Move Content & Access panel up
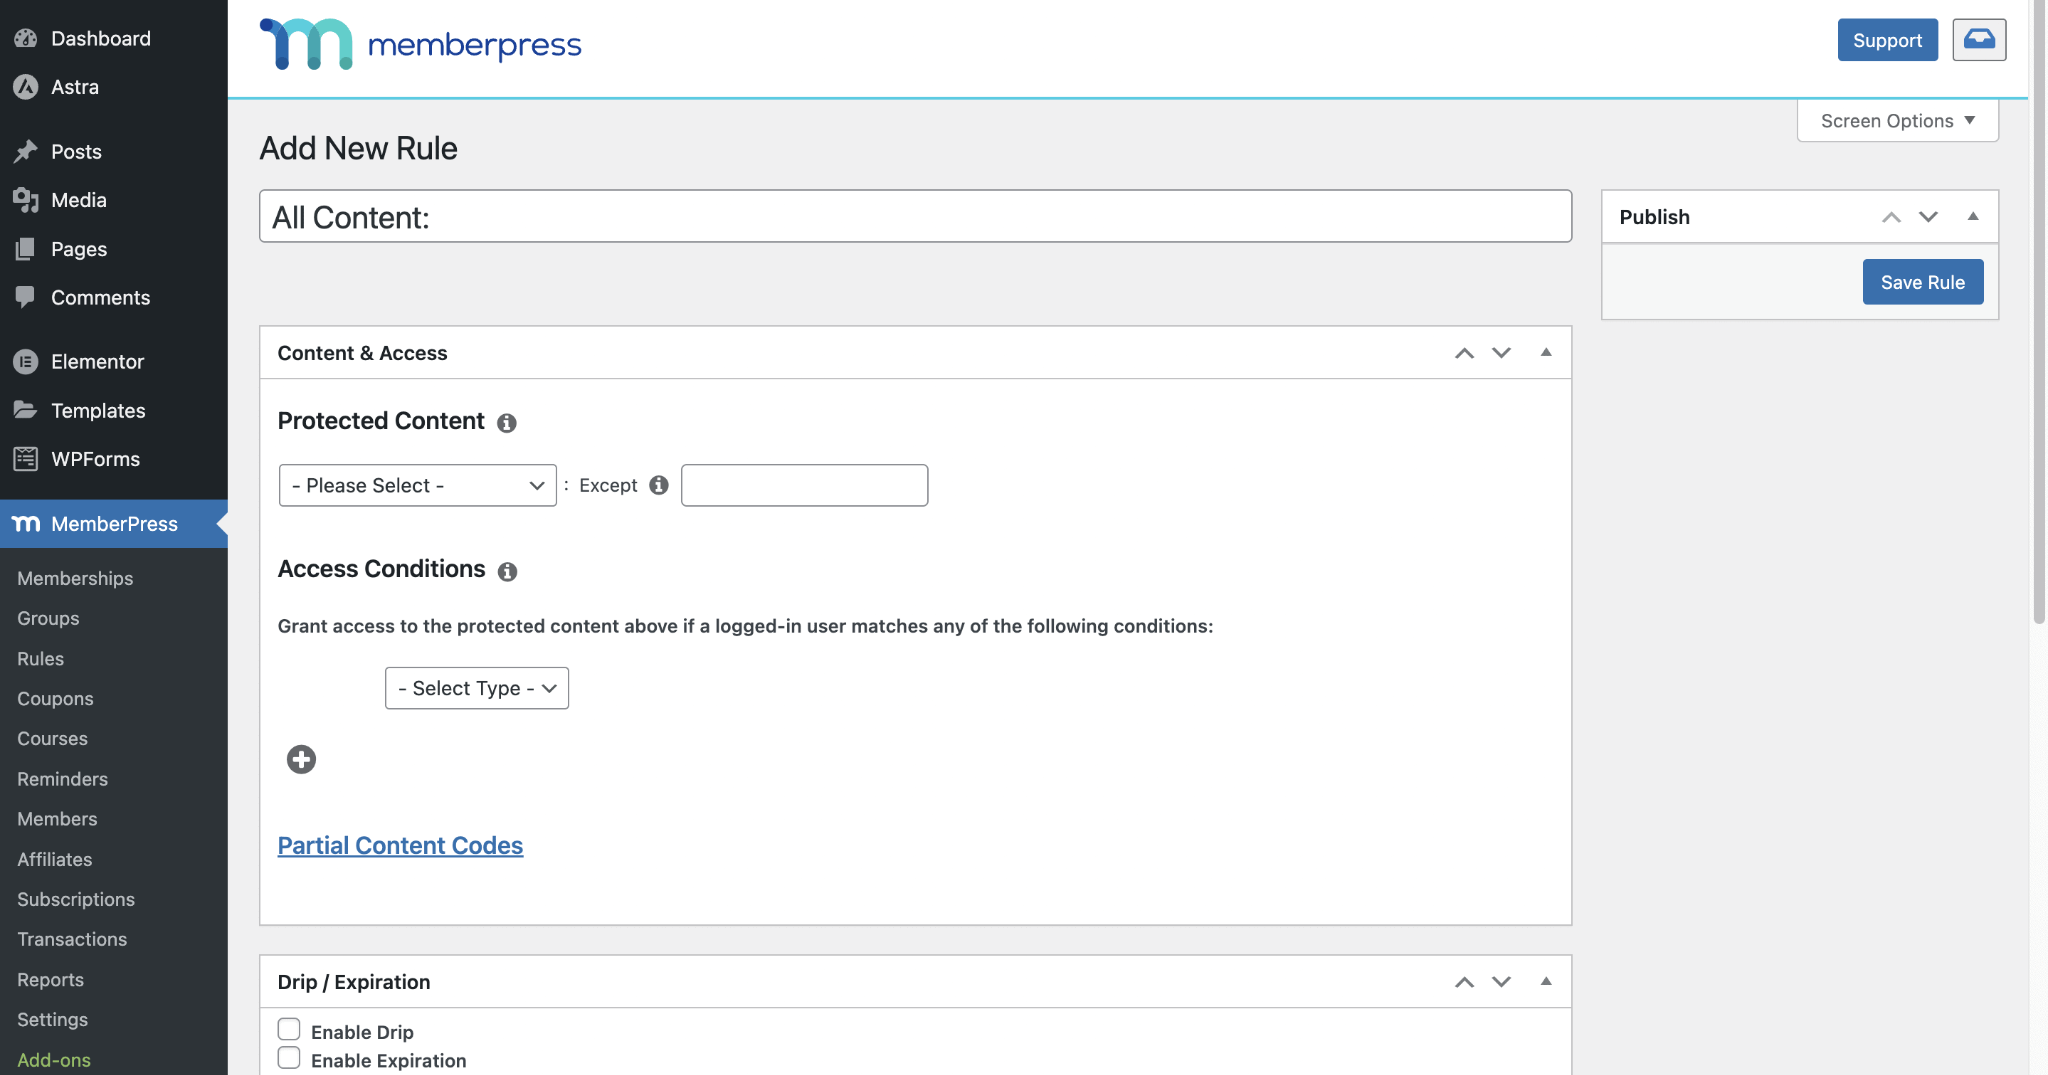Viewport: 2048px width, 1075px height. (x=1464, y=353)
